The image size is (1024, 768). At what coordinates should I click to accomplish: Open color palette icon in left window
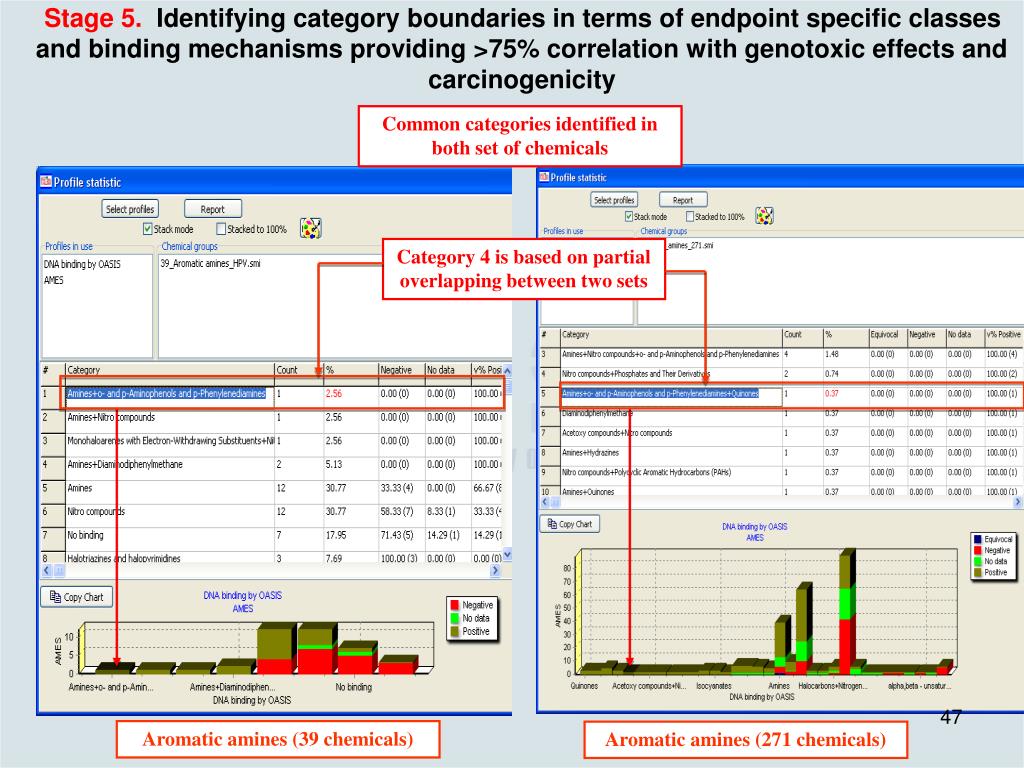[310, 228]
